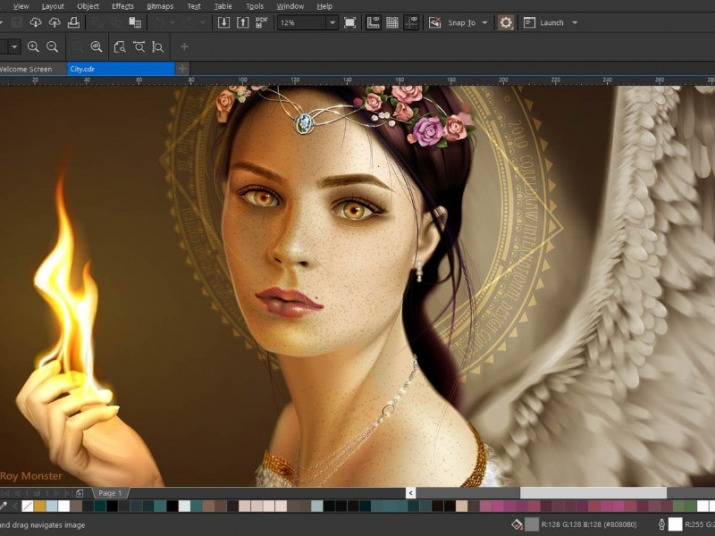This screenshot has height=536, width=715.
Task: Select the Zoom In magnifier
Action: (x=33, y=47)
